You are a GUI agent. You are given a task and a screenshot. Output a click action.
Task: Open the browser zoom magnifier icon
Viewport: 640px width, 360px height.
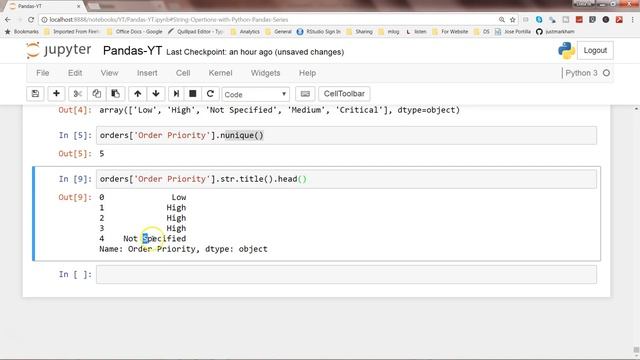coord(502,20)
